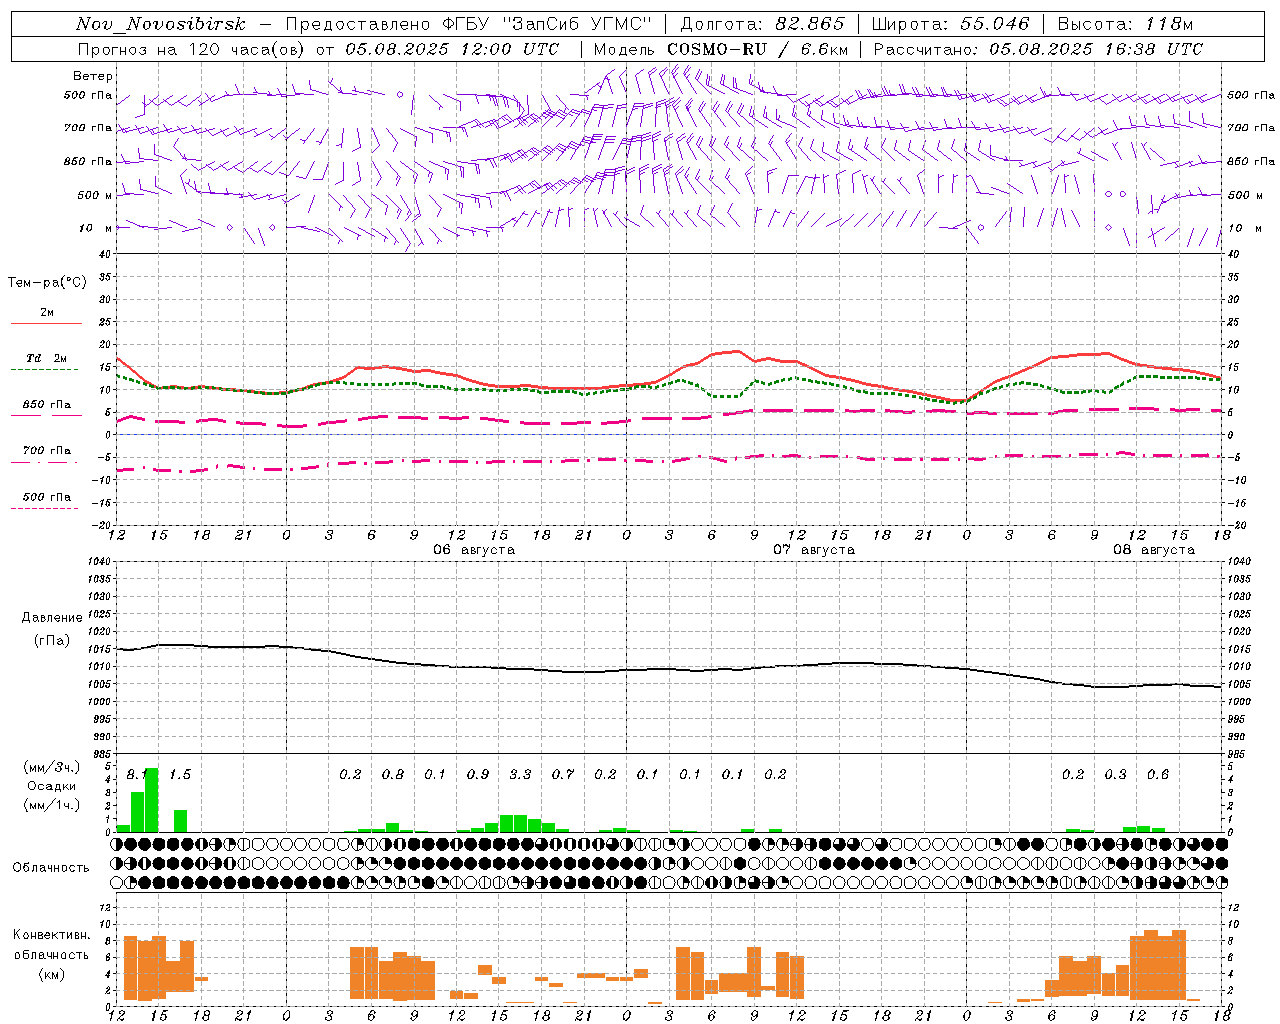Click the 0.9 precipitation total value
The height and width of the screenshot is (1024, 1280).
tap(478, 774)
